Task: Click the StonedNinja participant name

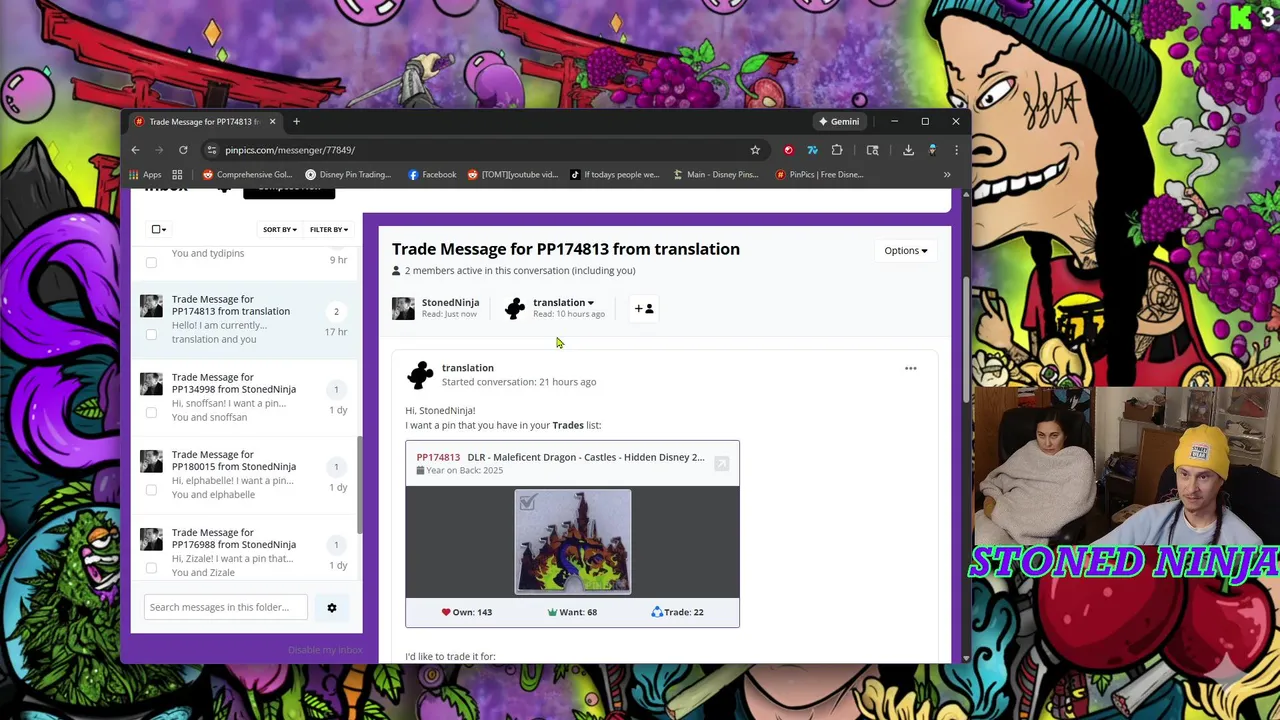Action: 450,302
